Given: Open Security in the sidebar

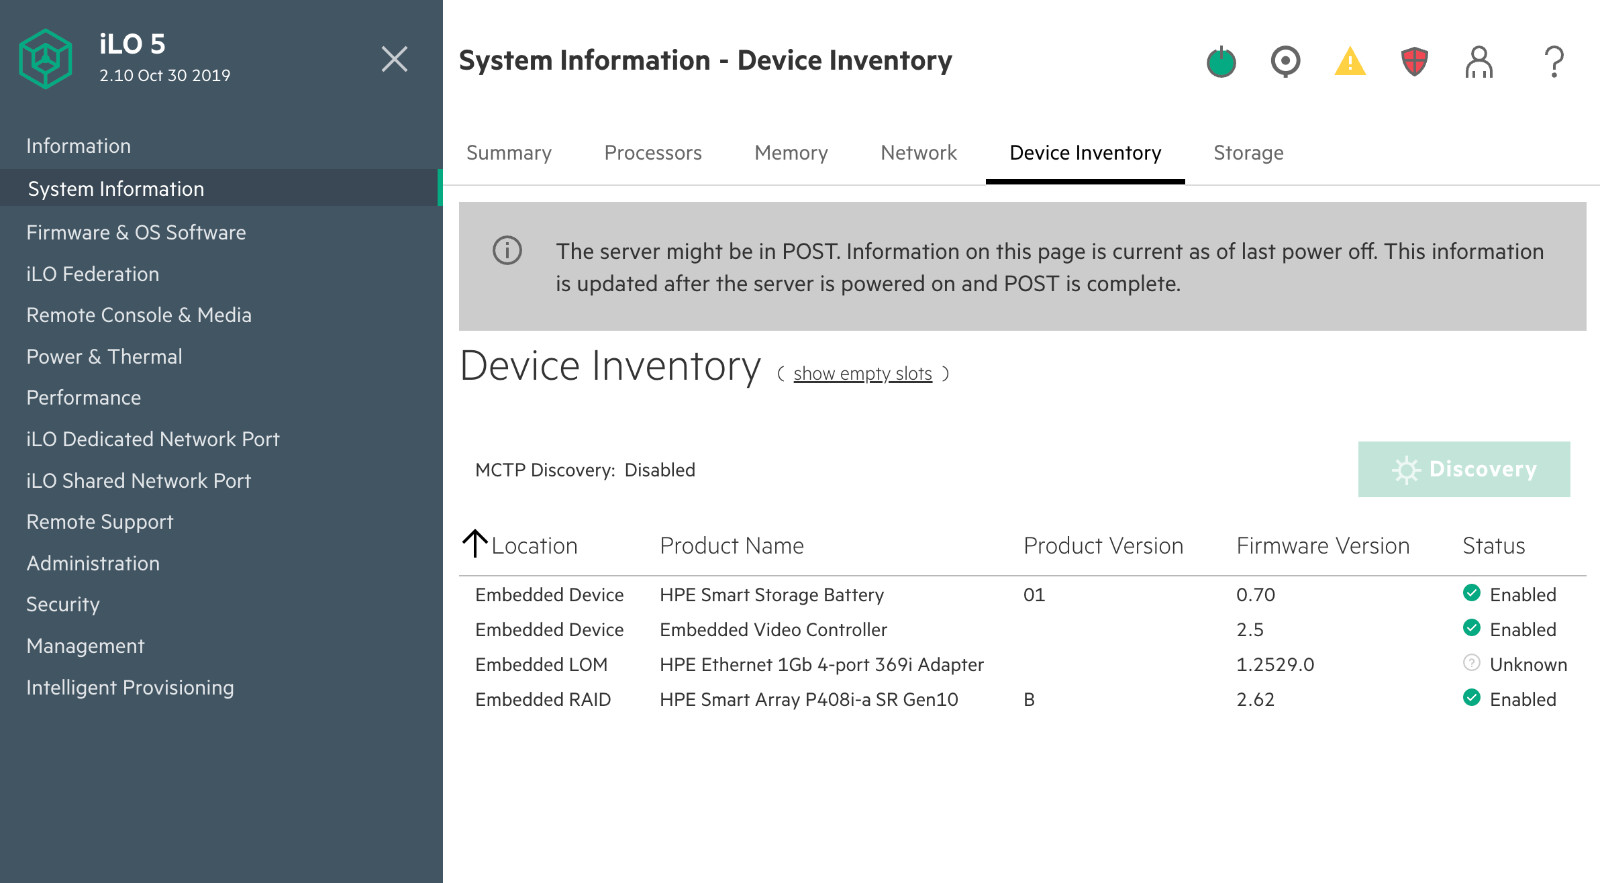Looking at the screenshot, I should pyautogui.click(x=63, y=604).
